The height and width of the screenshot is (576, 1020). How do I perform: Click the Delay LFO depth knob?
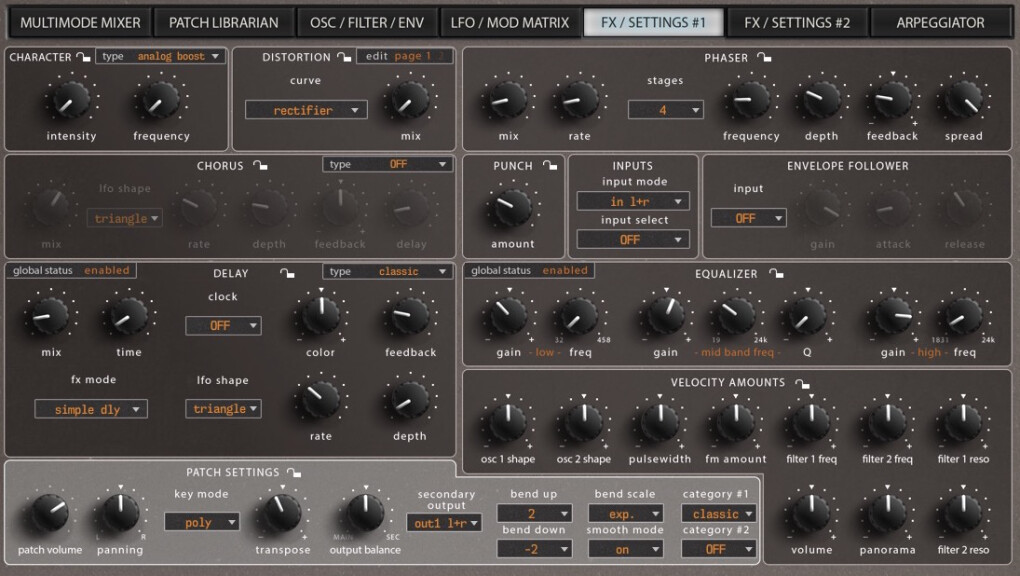point(410,401)
